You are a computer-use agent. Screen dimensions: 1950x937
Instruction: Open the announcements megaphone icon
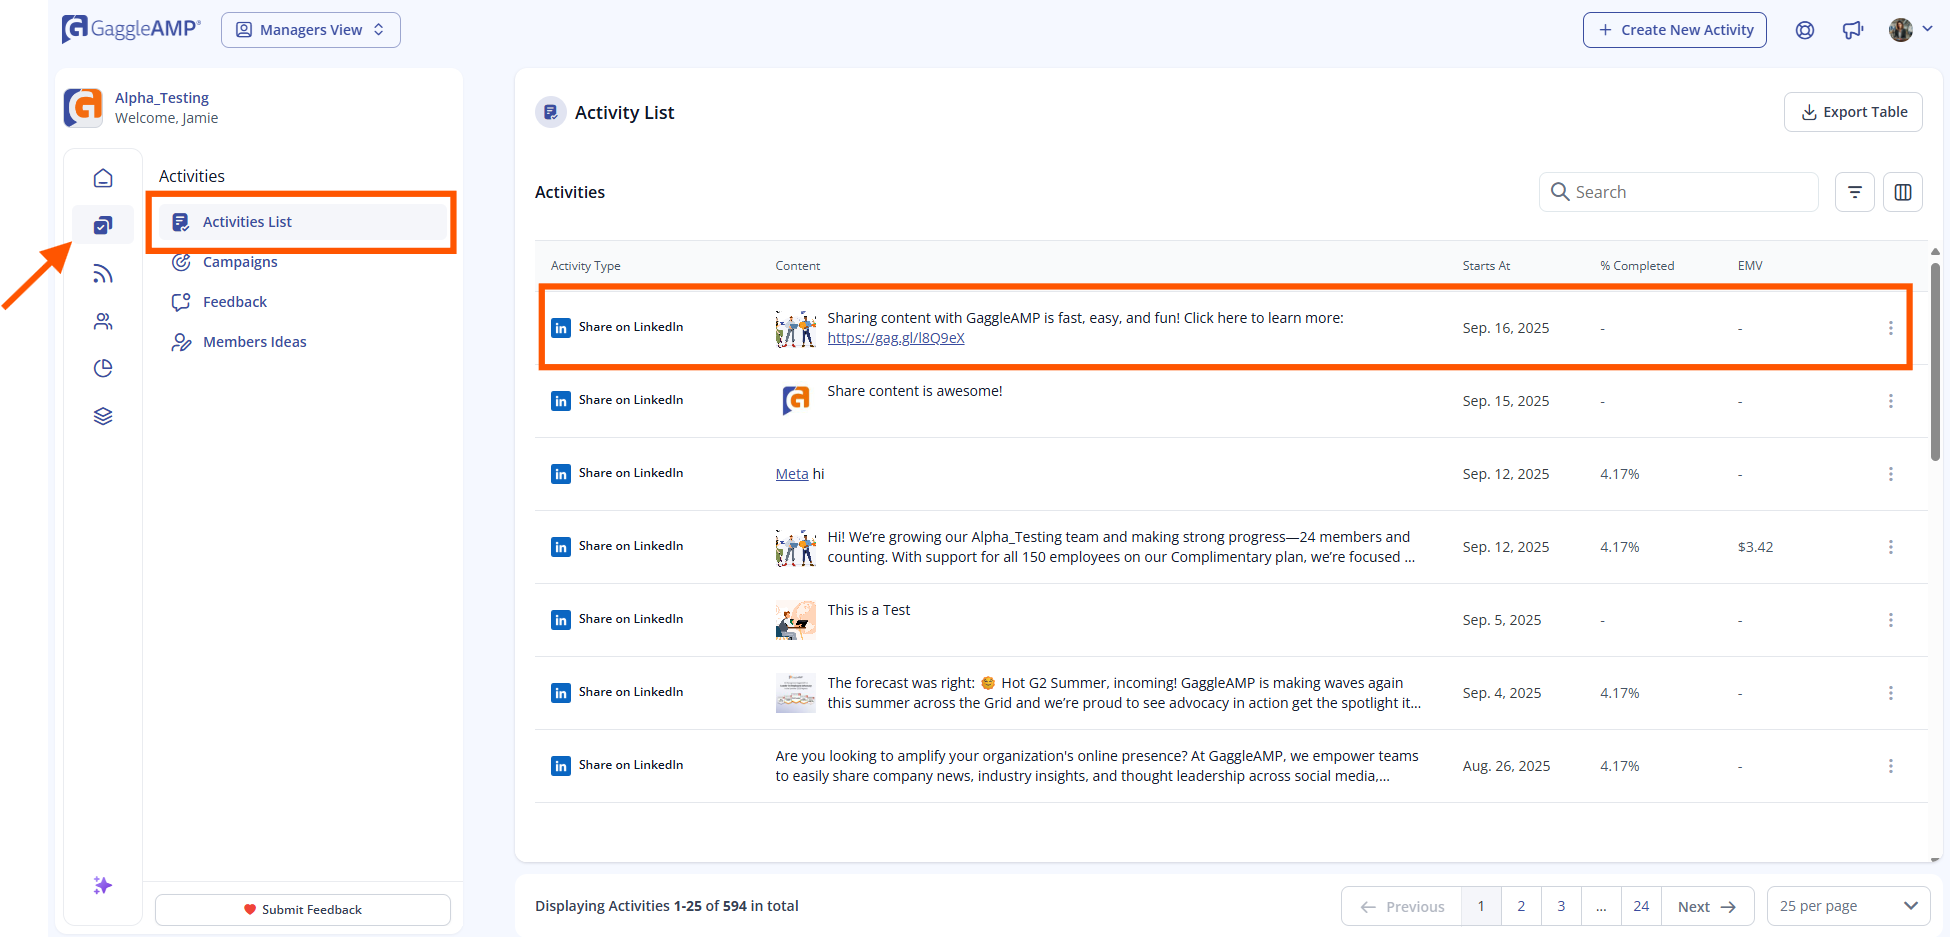pyautogui.click(x=1853, y=30)
